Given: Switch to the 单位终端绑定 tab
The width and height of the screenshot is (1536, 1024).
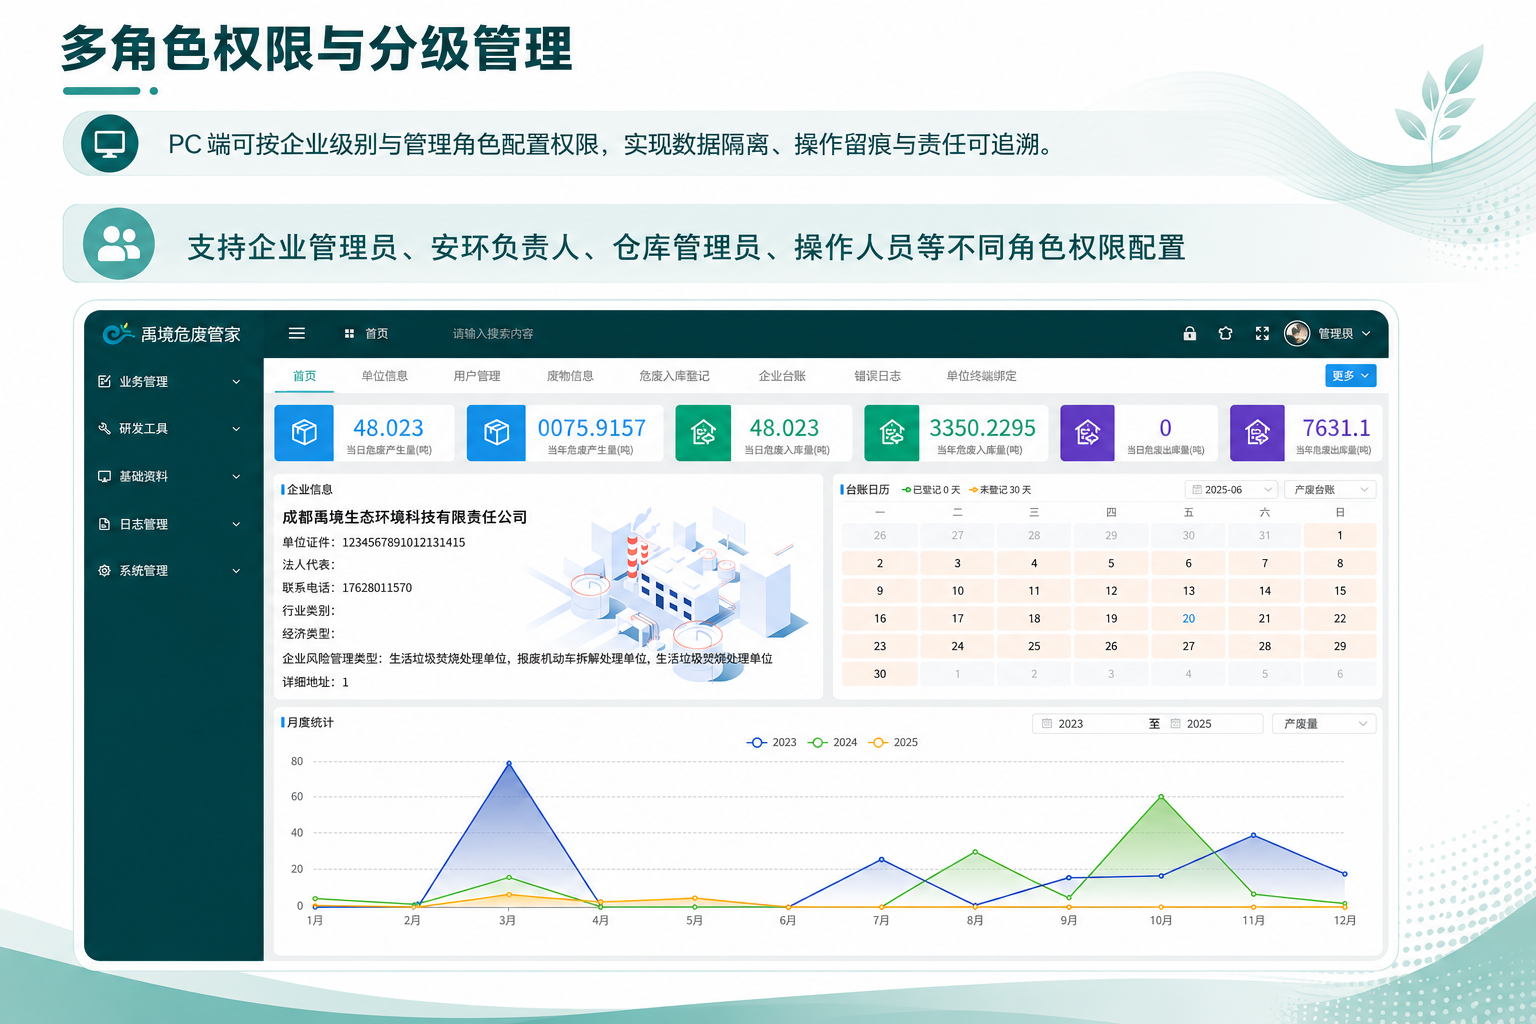Looking at the screenshot, I should click(981, 376).
